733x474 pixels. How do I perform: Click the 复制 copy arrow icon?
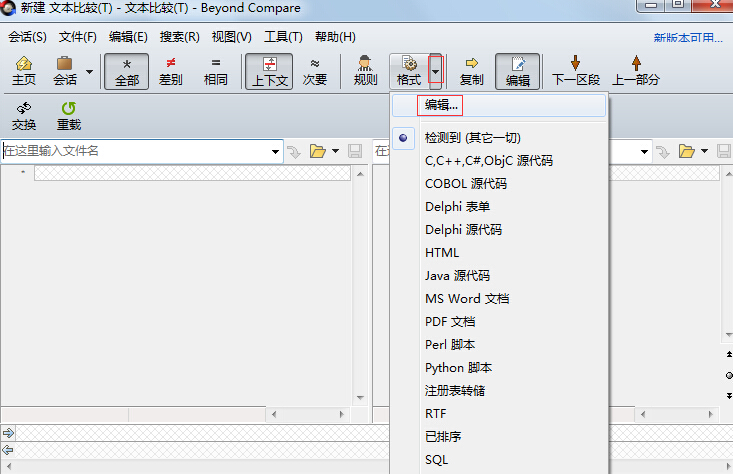click(x=471, y=71)
